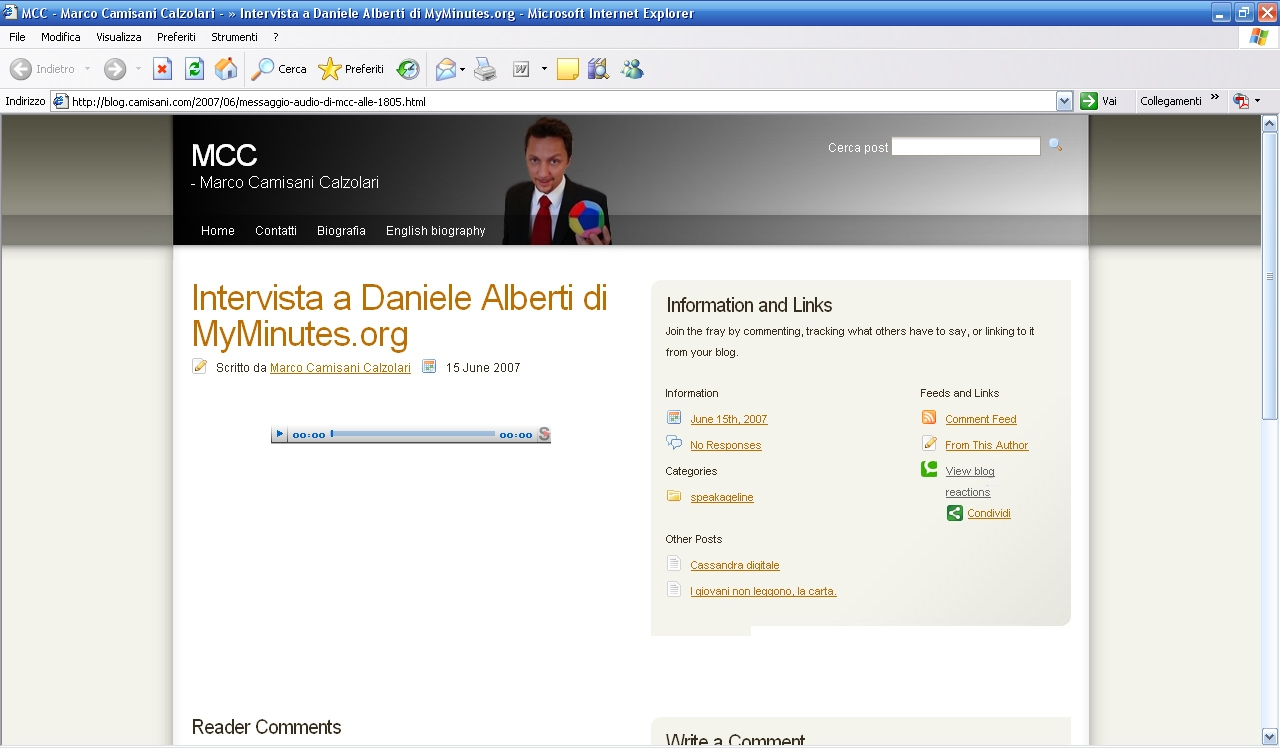
Task: Open the Visualizza menu
Action: coord(119,37)
